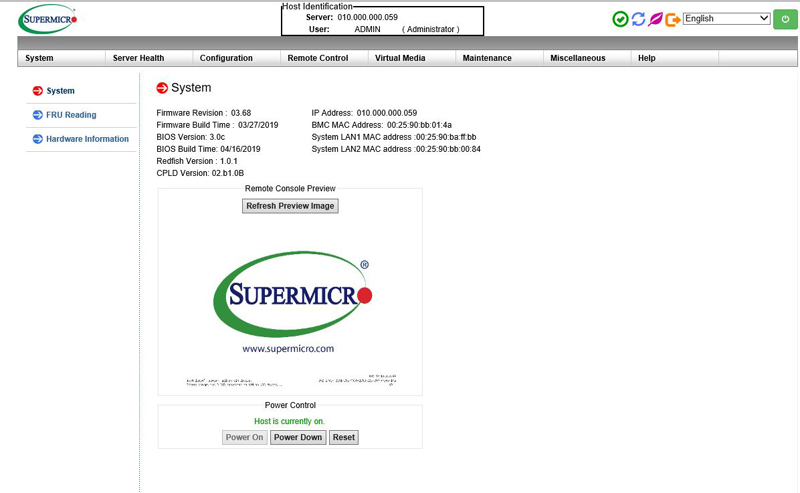
Task: Click the Server address in Host Identification
Action: tap(367, 17)
